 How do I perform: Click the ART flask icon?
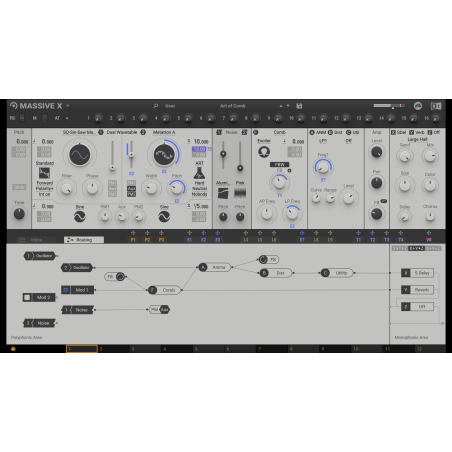[199, 173]
